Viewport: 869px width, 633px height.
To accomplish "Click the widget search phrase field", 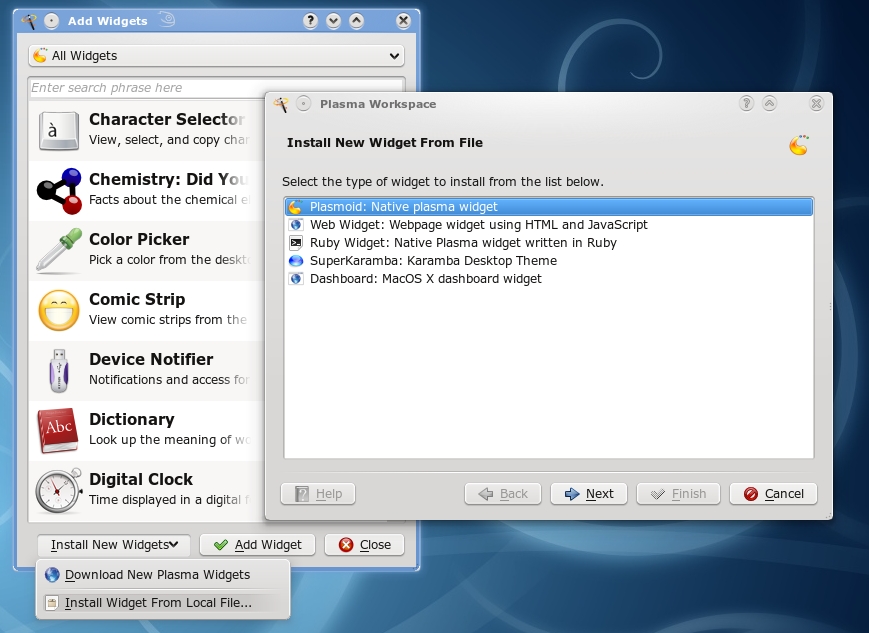I will coord(216,88).
